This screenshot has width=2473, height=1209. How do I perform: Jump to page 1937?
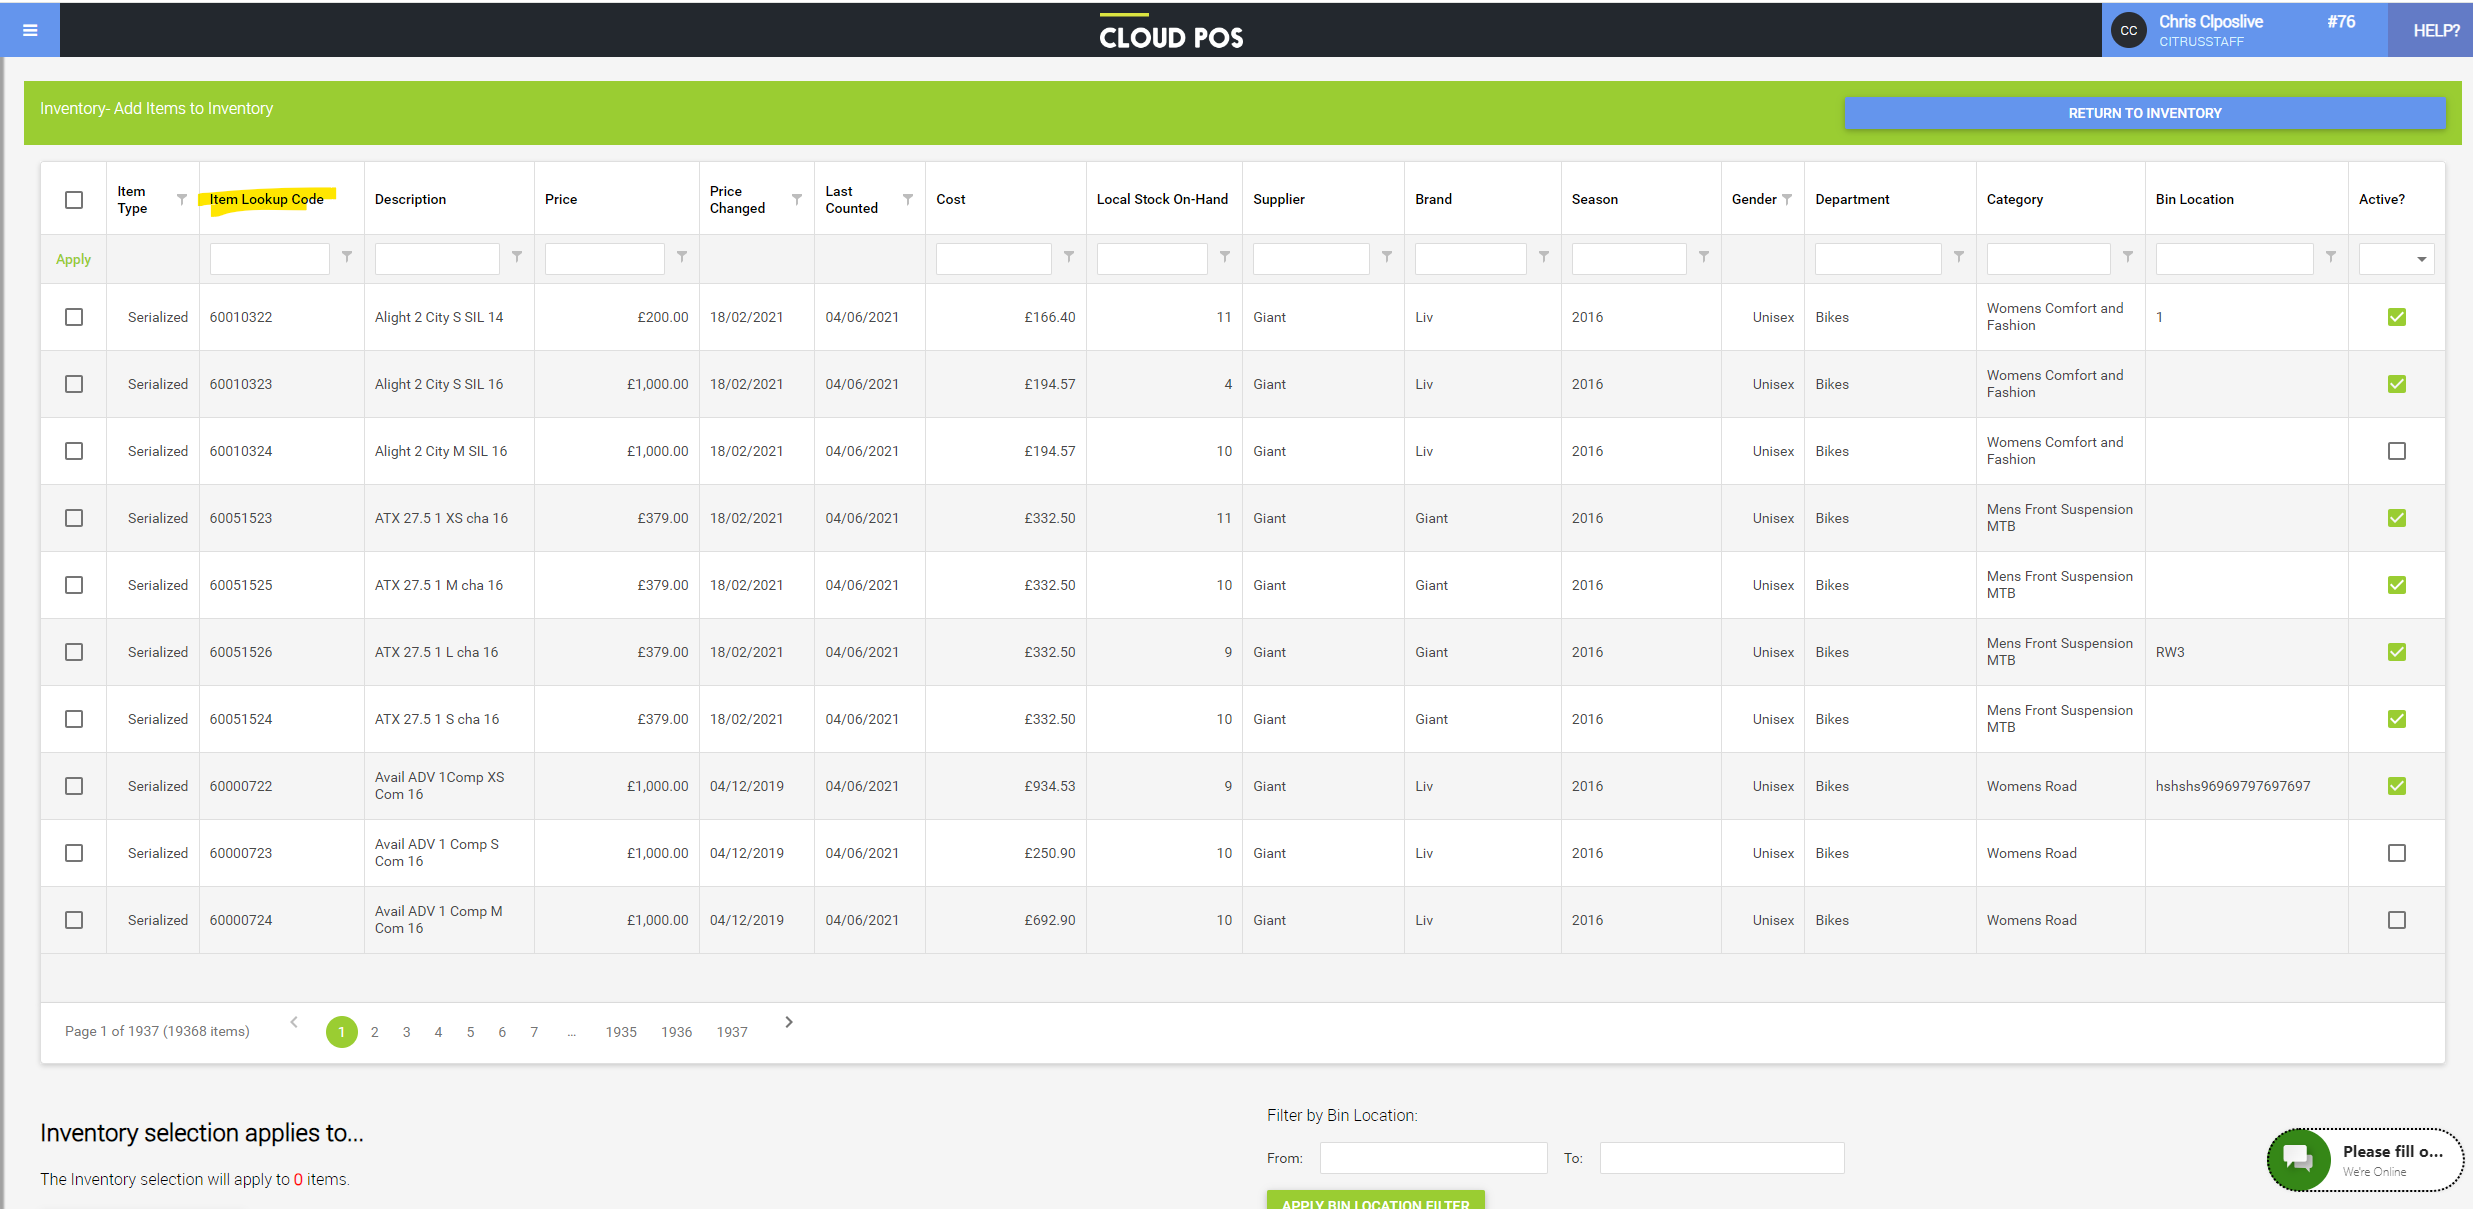coord(732,1032)
